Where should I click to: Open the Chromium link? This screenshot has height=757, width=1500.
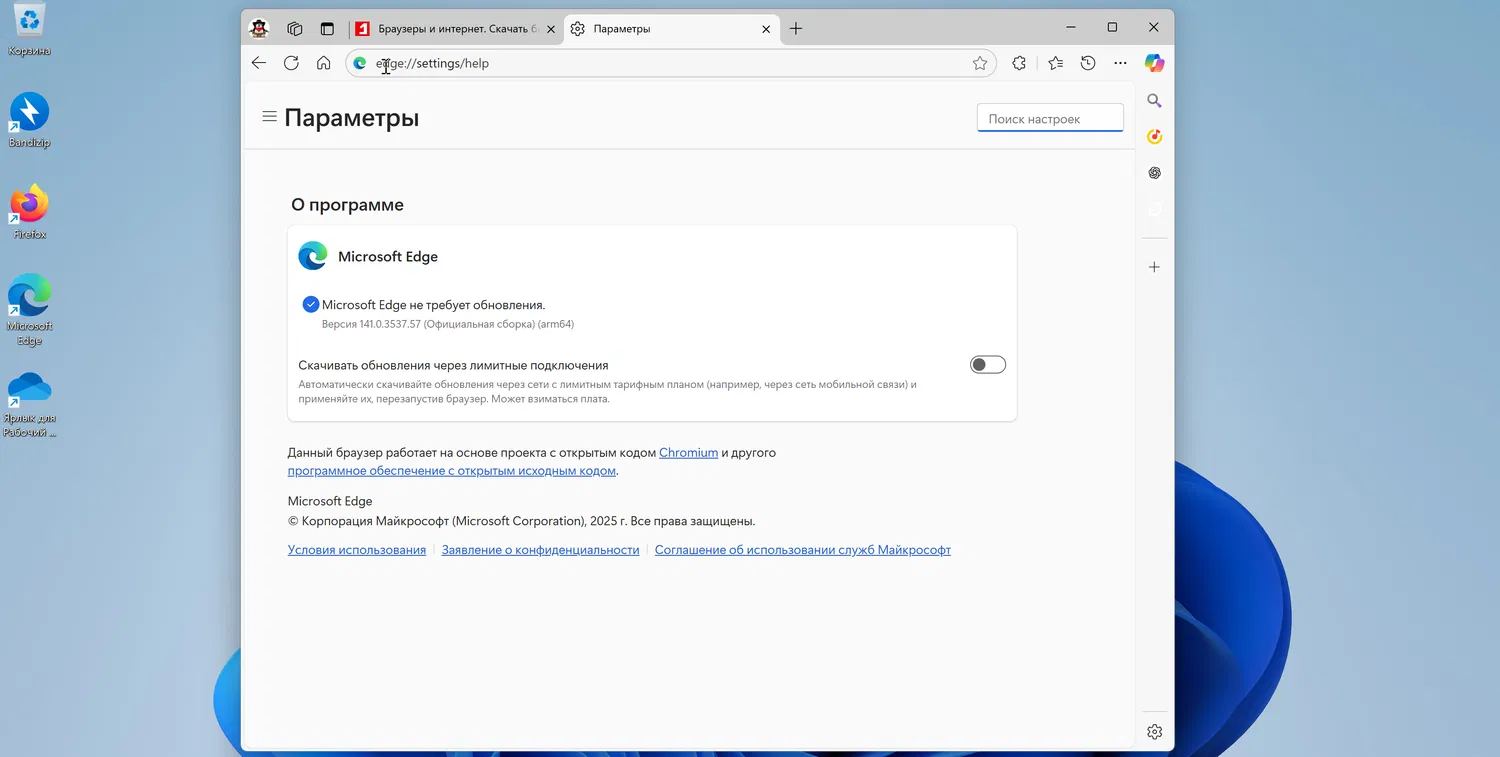(688, 453)
